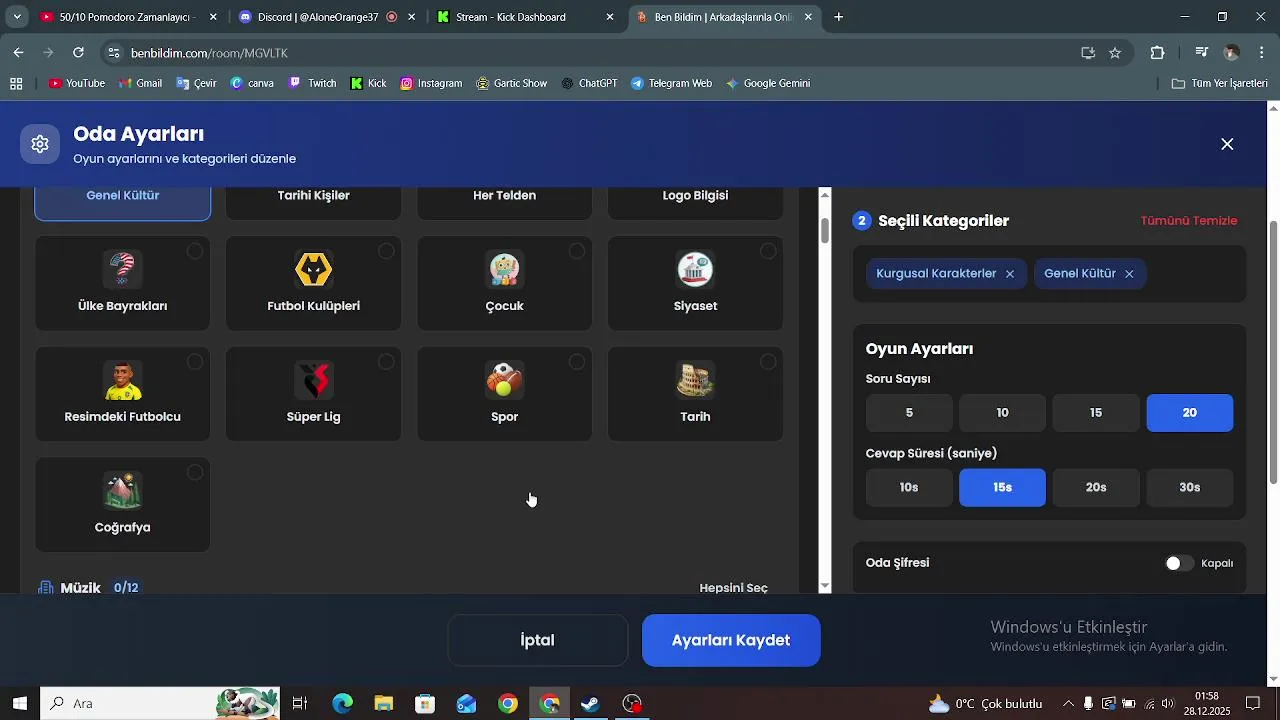Viewport: 1280px width, 720px height.
Task: Set Soru Sayısı to 15
Action: pos(1096,413)
